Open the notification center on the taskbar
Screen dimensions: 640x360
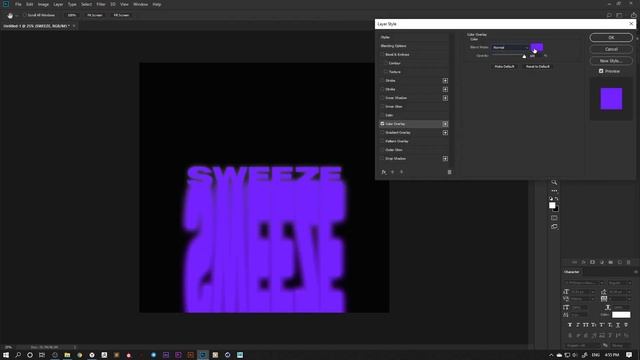click(x=629, y=355)
